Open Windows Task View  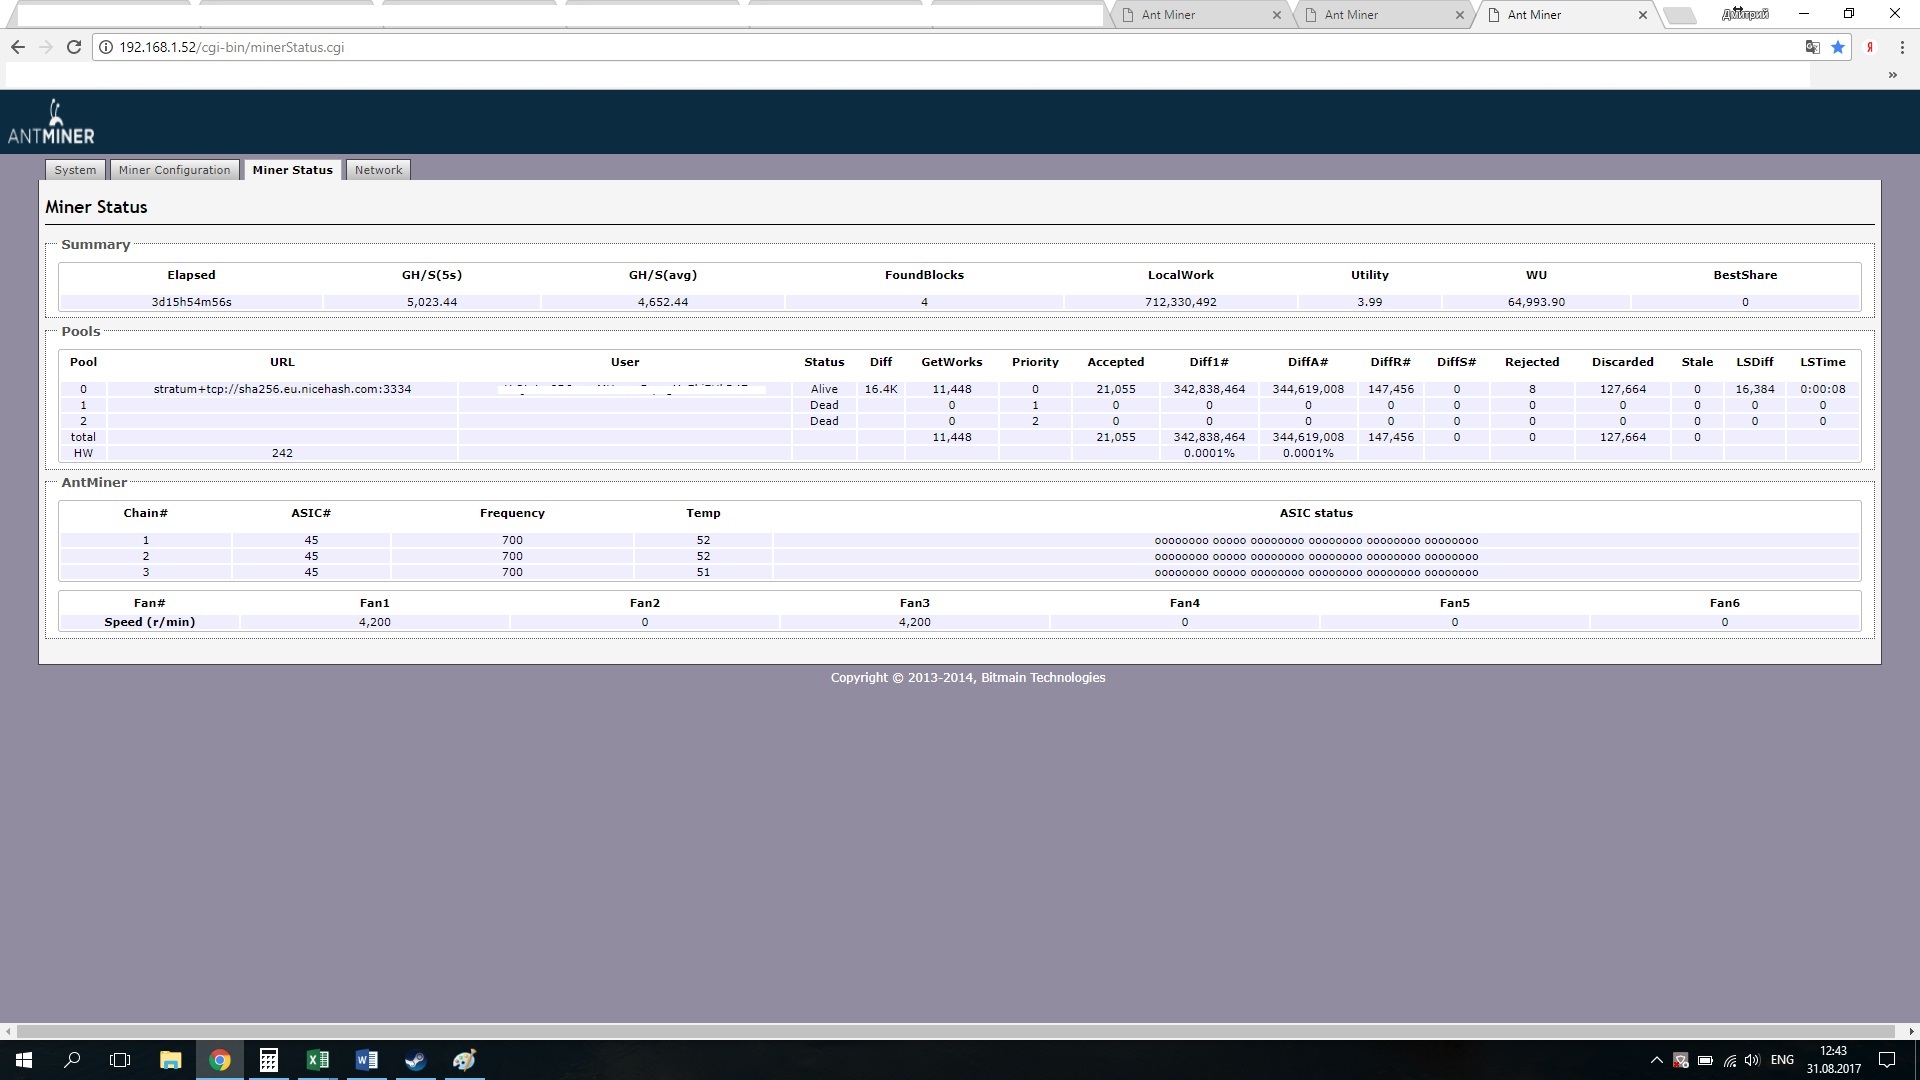click(120, 1060)
